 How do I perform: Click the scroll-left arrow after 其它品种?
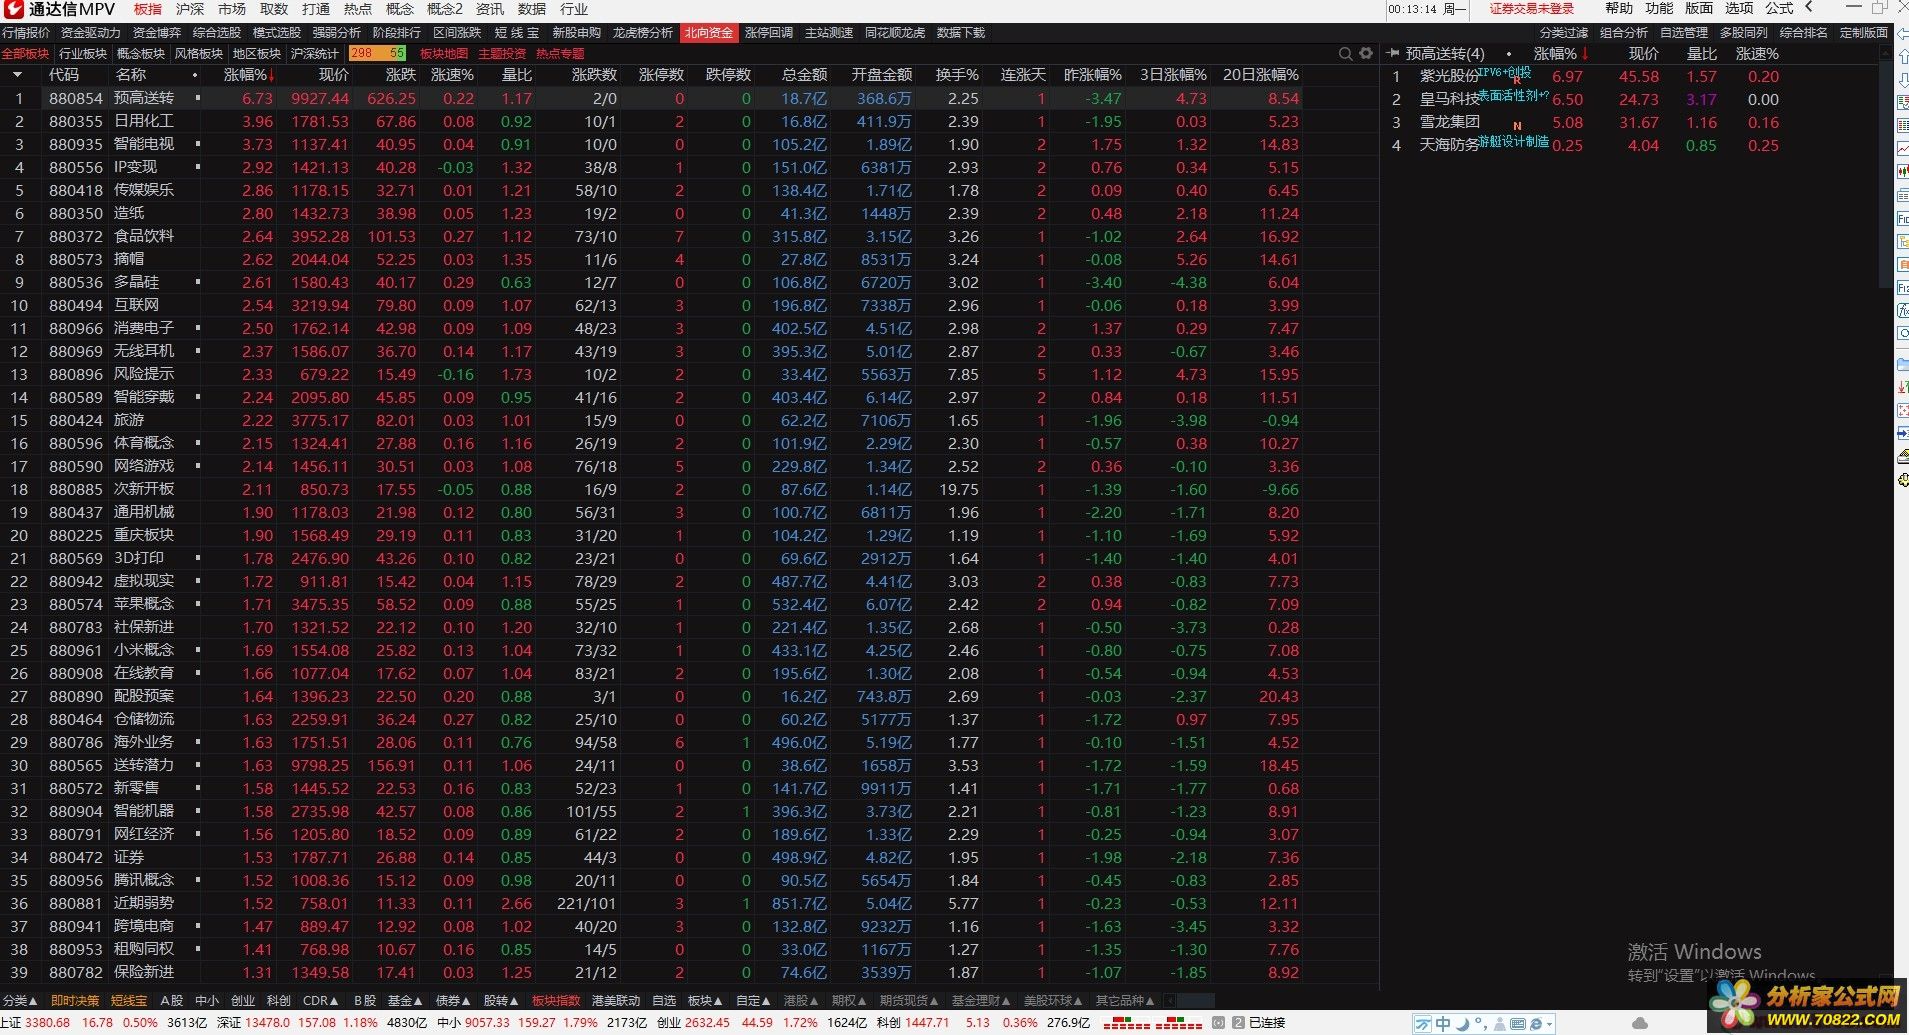[x=1170, y=1000]
